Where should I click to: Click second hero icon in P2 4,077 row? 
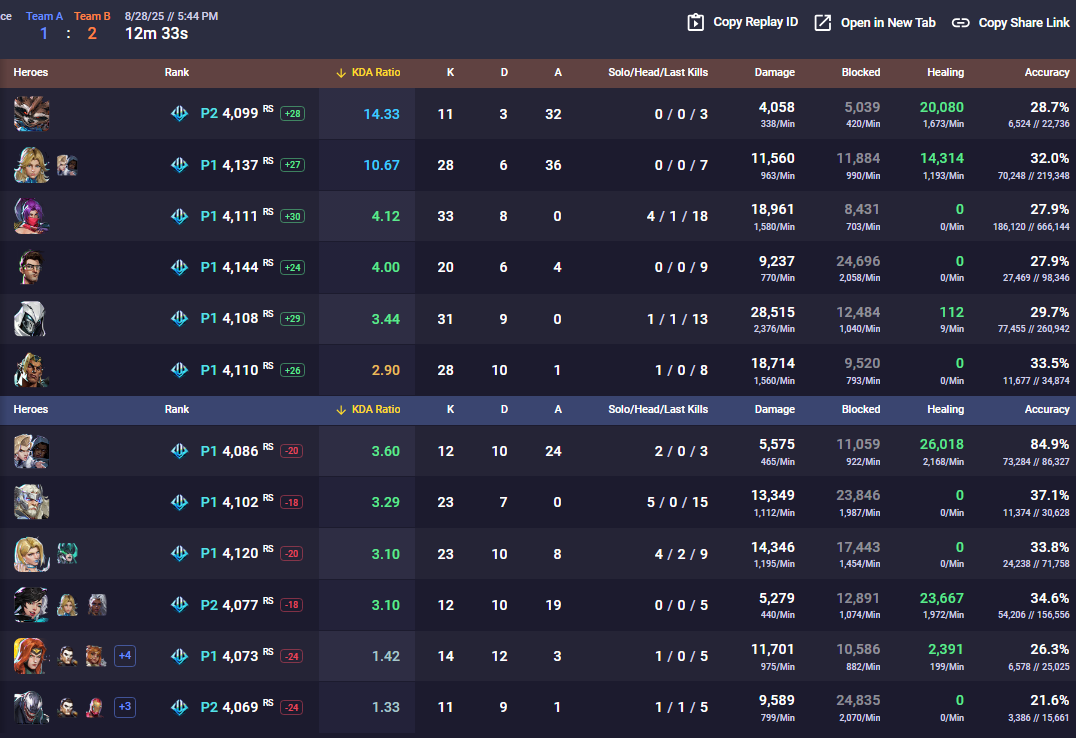[x=67, y=605]
